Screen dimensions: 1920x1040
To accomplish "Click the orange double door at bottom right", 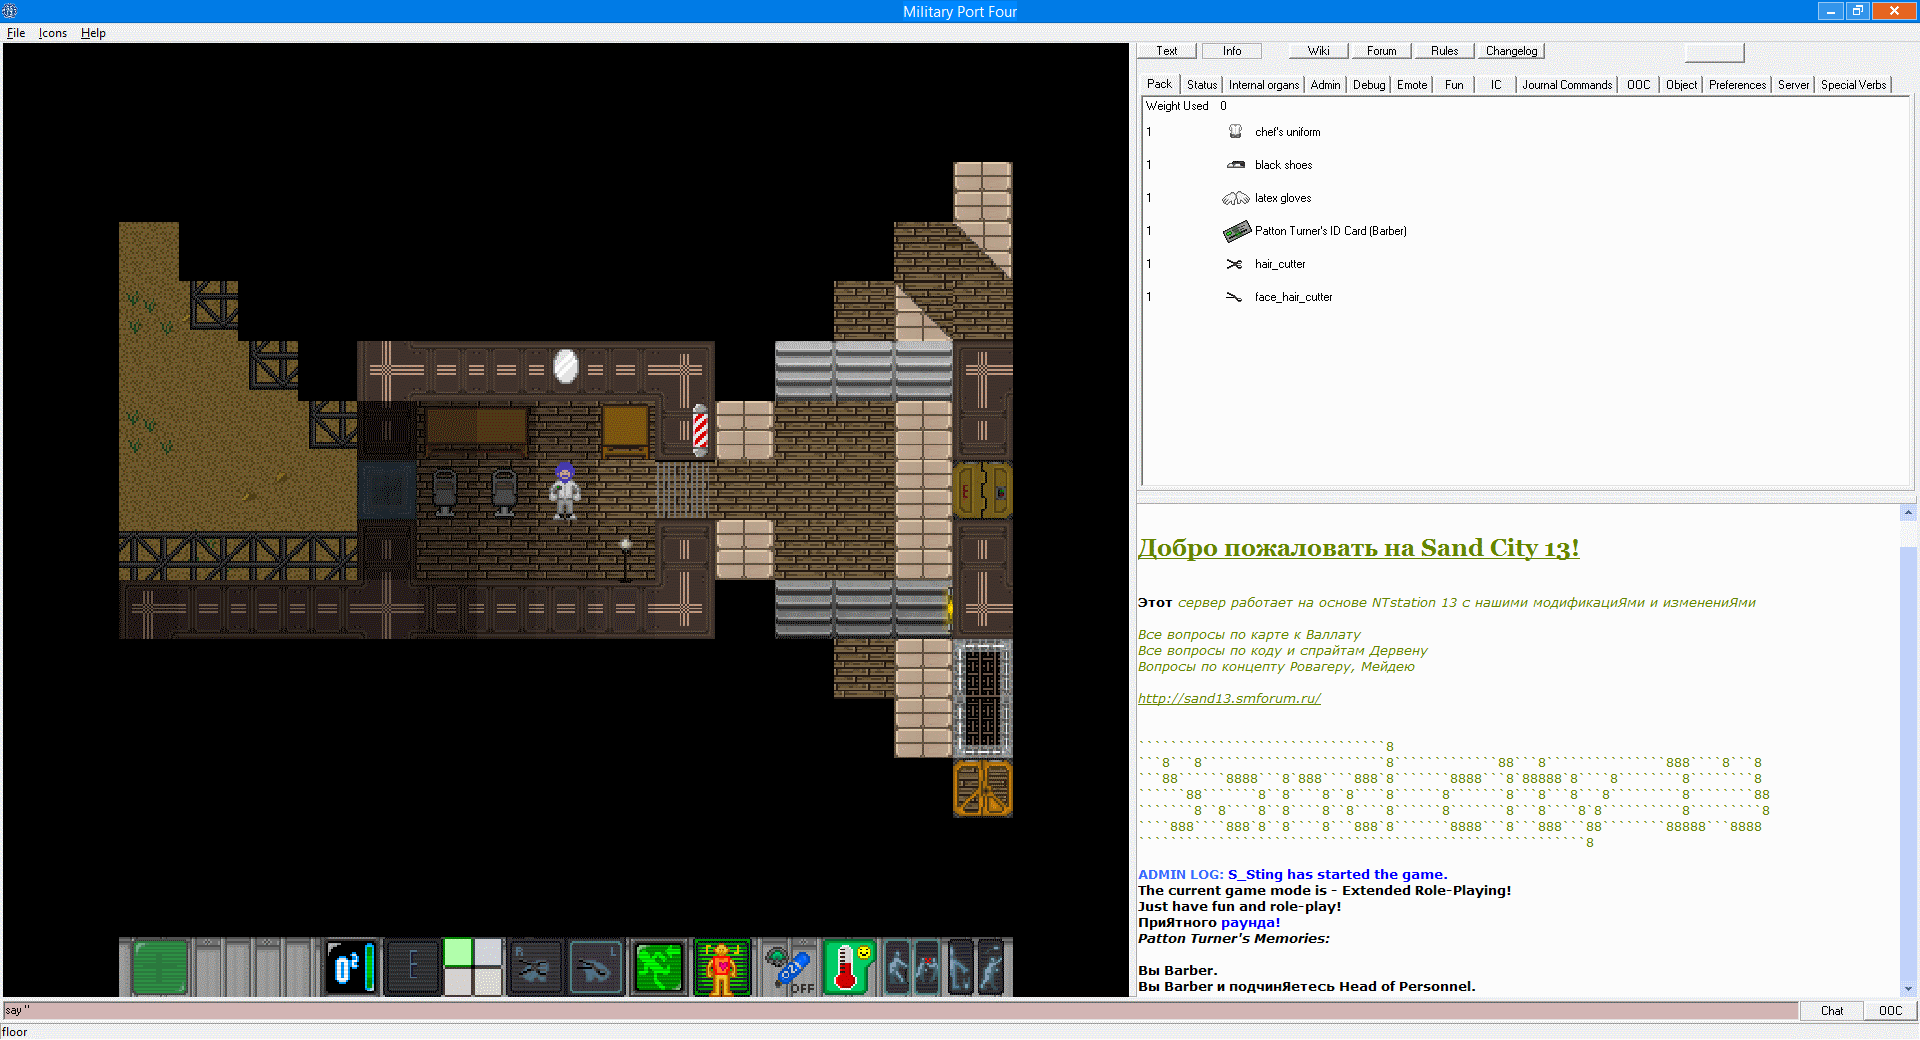I will (983, 788).
